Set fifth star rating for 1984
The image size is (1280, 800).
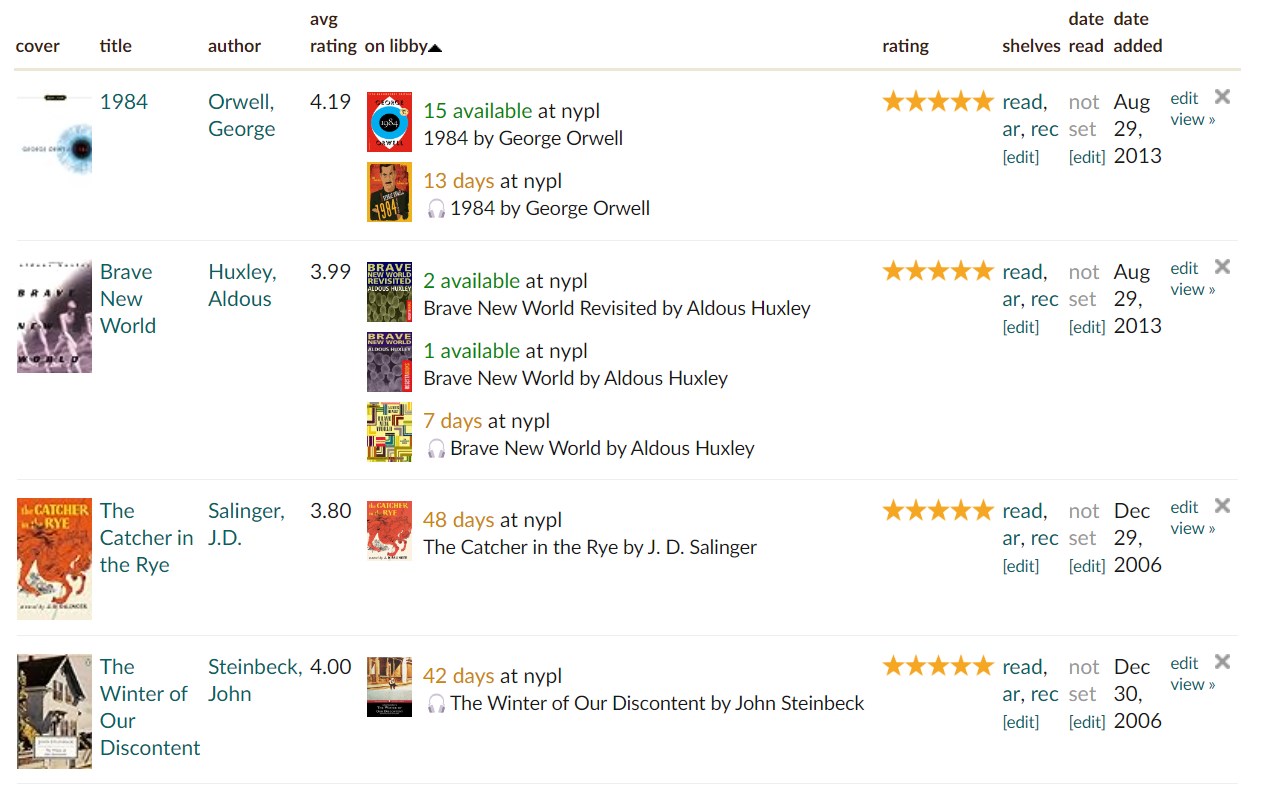(984, 101)
